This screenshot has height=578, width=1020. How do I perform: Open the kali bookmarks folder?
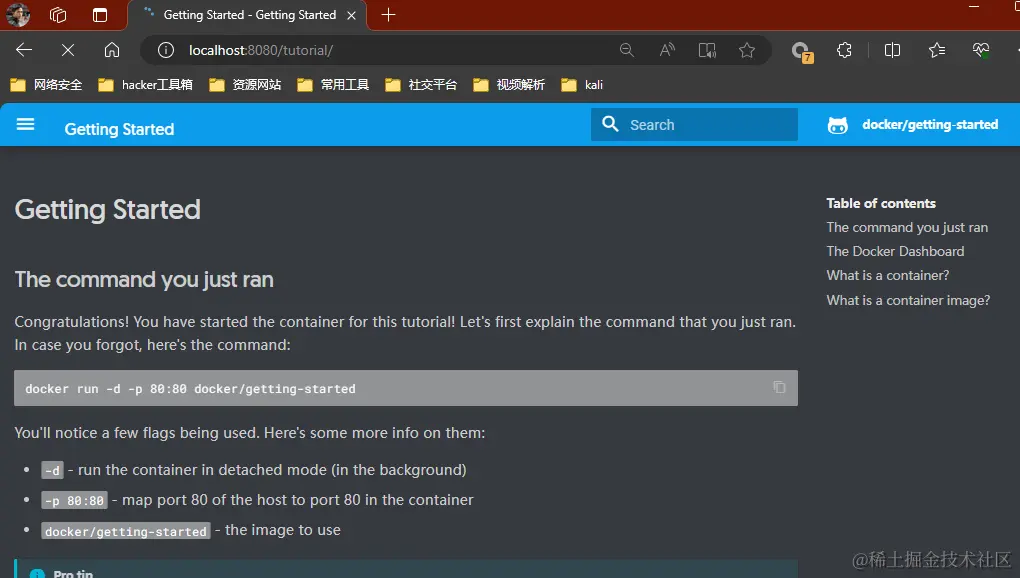582,85
